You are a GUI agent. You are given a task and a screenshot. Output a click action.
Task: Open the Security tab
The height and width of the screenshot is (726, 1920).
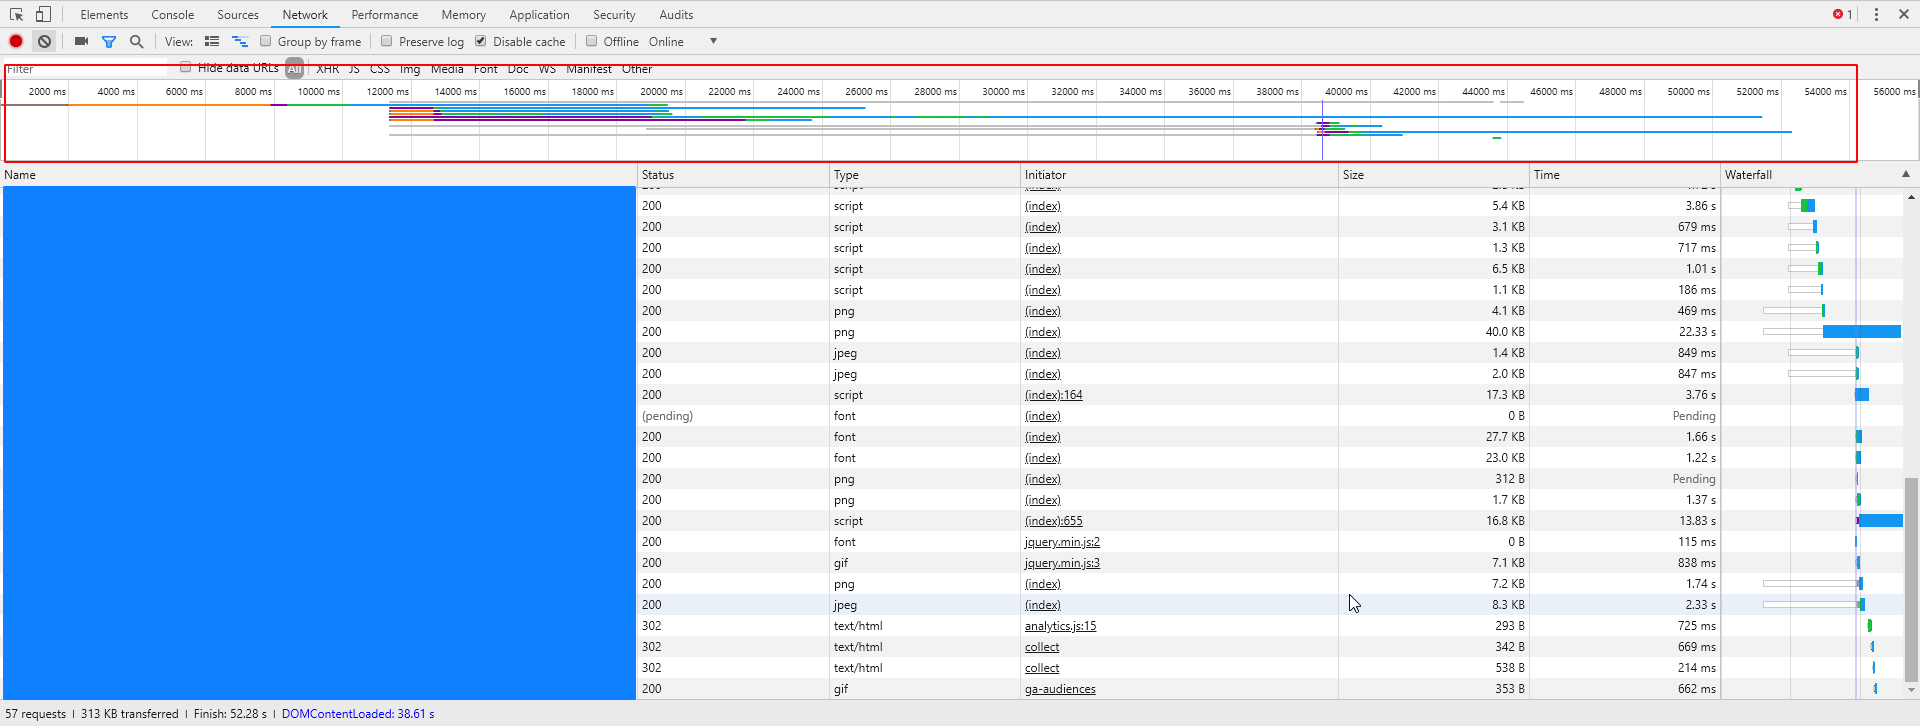614,14
